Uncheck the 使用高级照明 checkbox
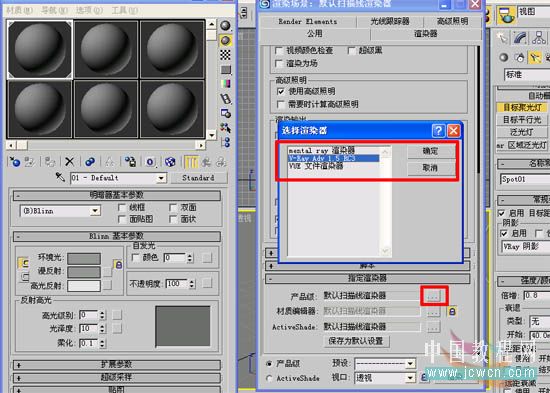The height and width of the screenshot is (393, 550). click(x=281, y=92)
